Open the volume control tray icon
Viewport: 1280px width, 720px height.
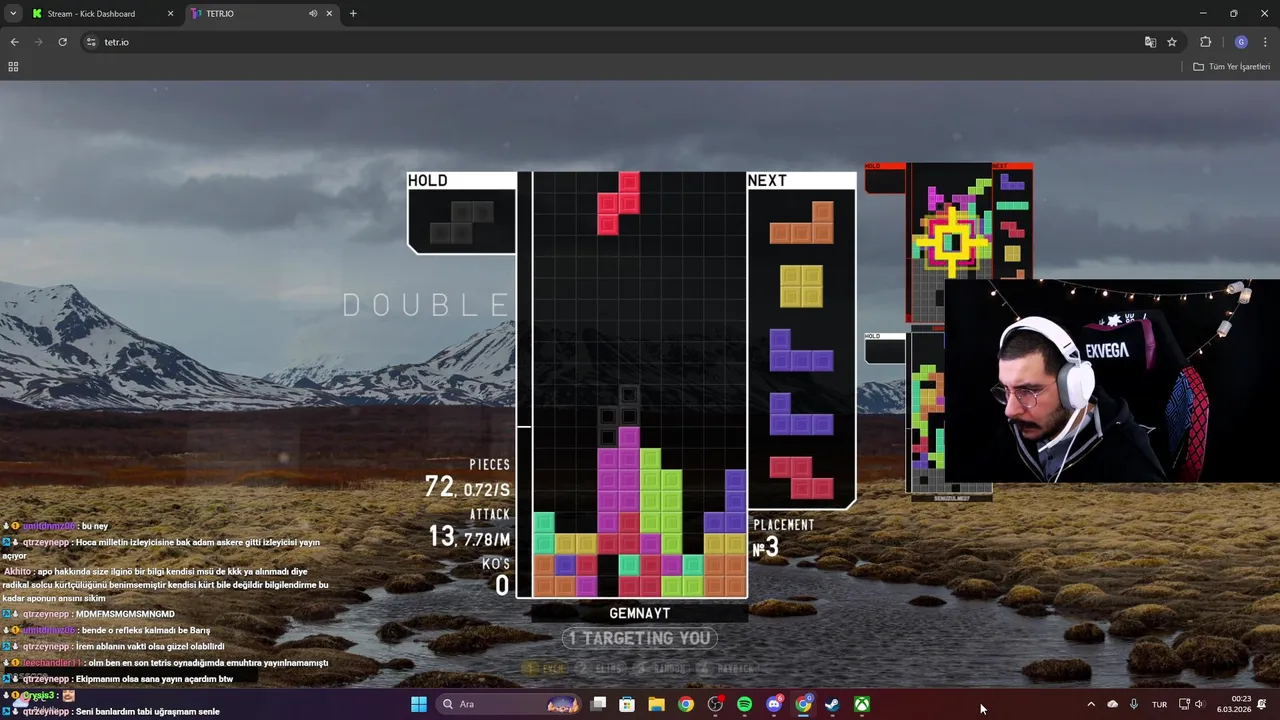[x=1199, y=704]
